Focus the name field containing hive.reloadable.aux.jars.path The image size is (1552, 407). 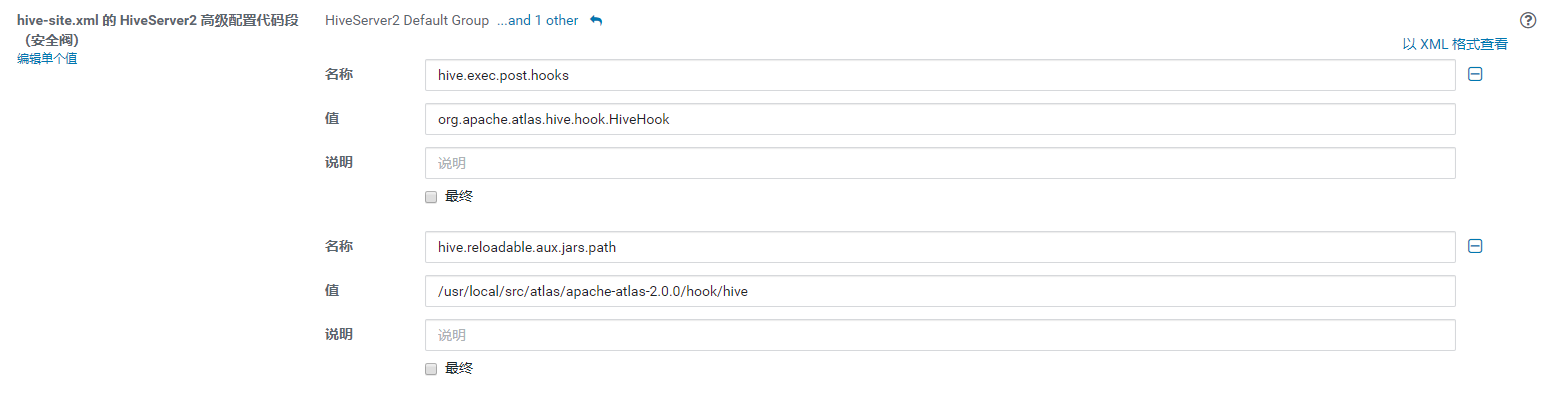tap(940, 247)
